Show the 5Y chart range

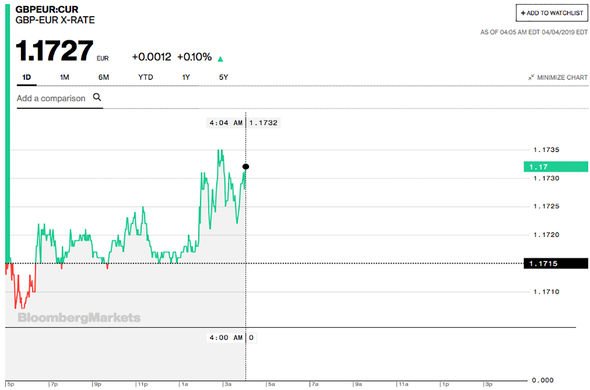[224, 77]
